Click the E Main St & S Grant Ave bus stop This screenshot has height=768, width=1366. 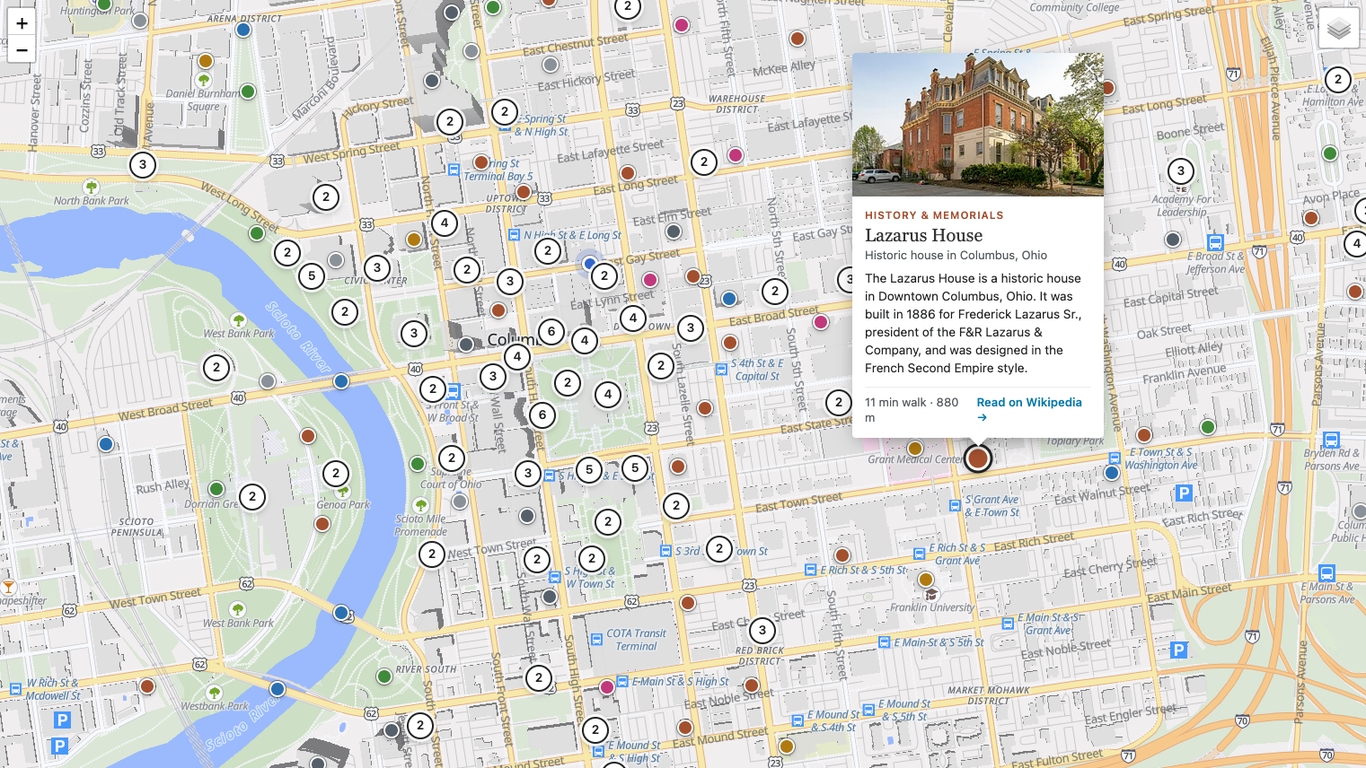coord(1008,624)
